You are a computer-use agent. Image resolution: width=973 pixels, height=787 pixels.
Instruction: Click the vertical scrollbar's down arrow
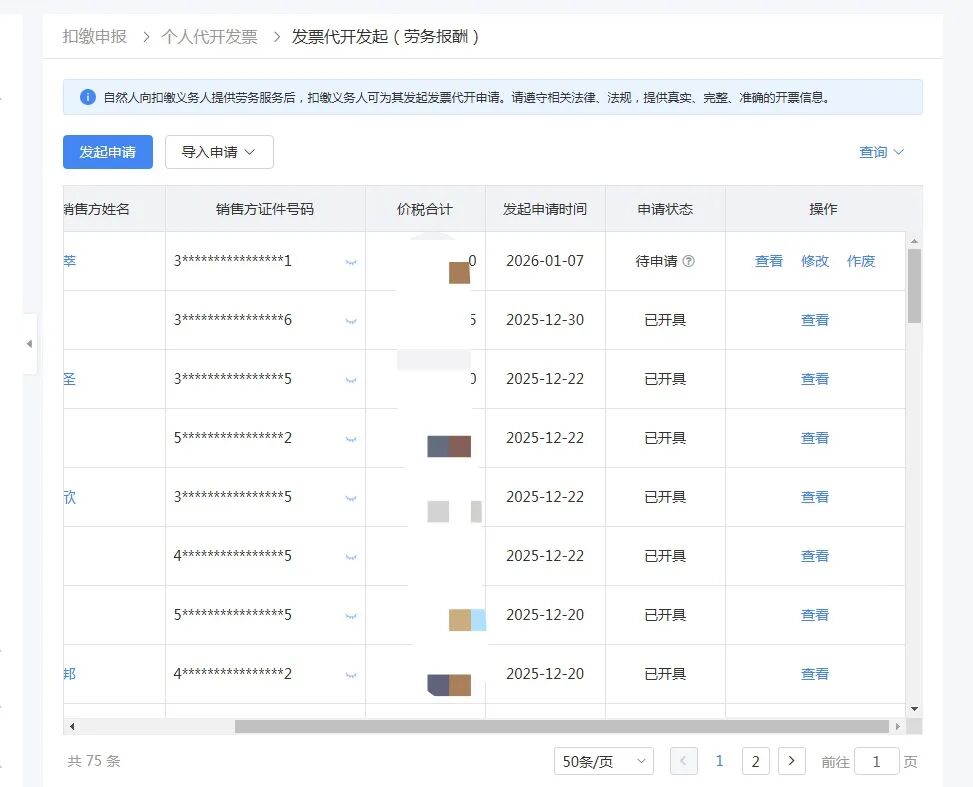click(x=914, y=708)
